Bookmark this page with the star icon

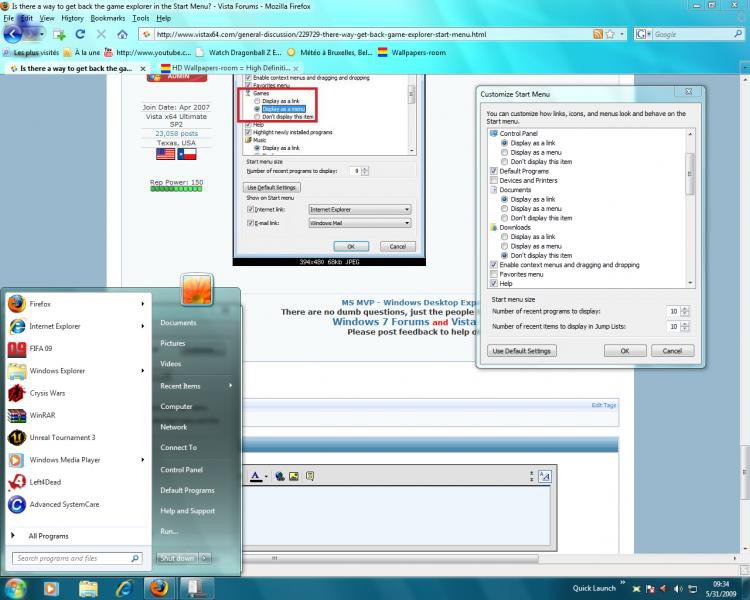click(610, 34)
